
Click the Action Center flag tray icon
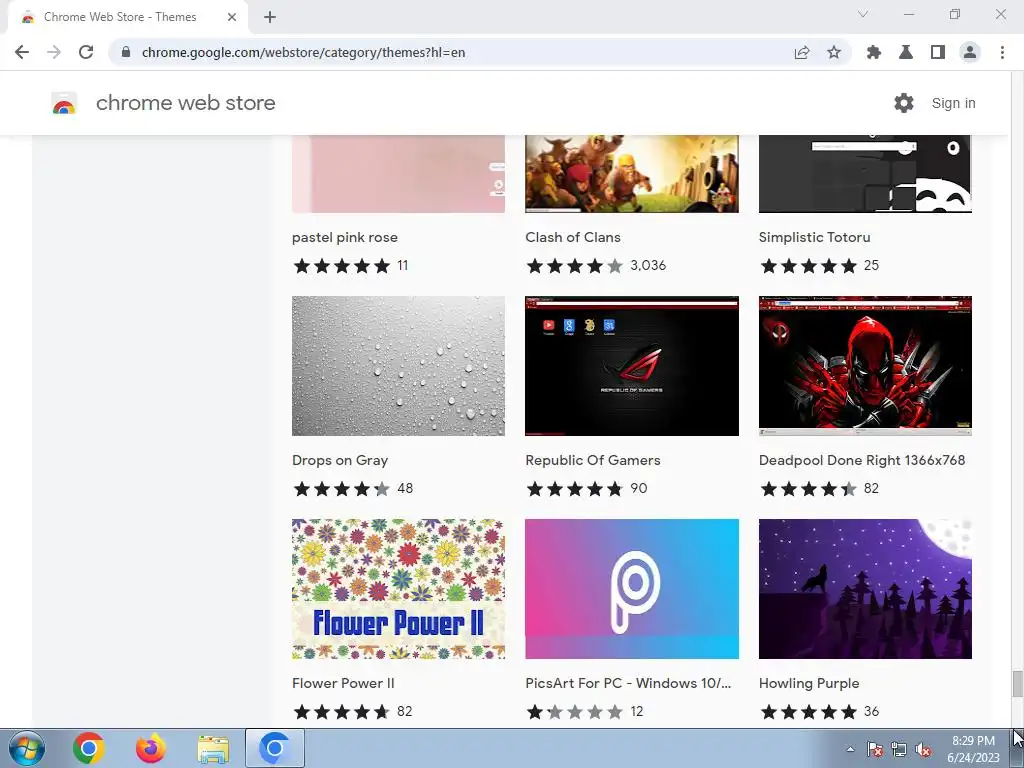pos(875,749)
